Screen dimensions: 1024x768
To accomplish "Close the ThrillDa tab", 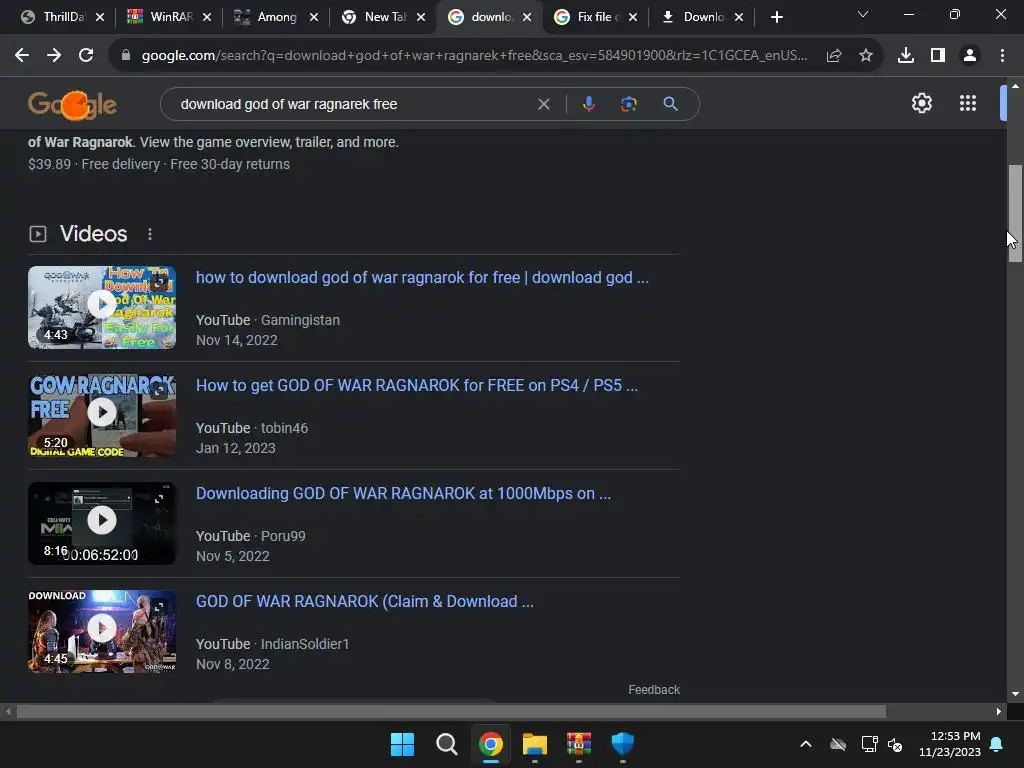I will tap(100, 17).
